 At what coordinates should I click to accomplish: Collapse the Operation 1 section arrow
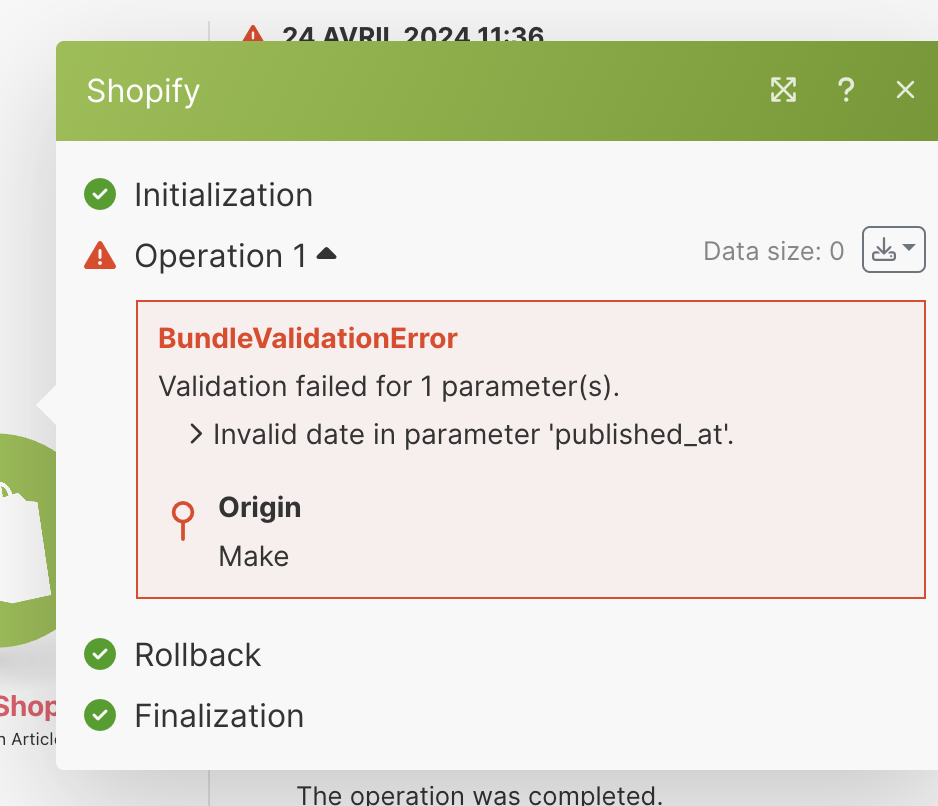(x=326, y=255)
